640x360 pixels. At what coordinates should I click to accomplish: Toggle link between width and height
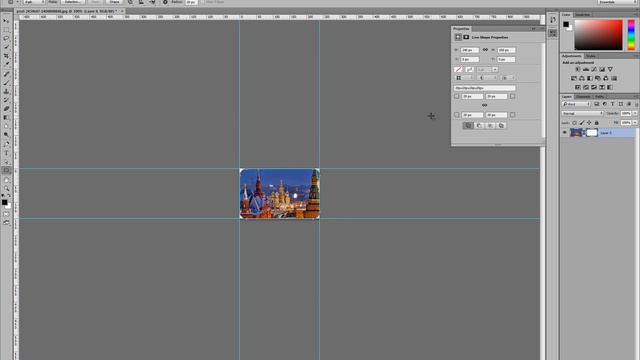[x=485, y=50]
